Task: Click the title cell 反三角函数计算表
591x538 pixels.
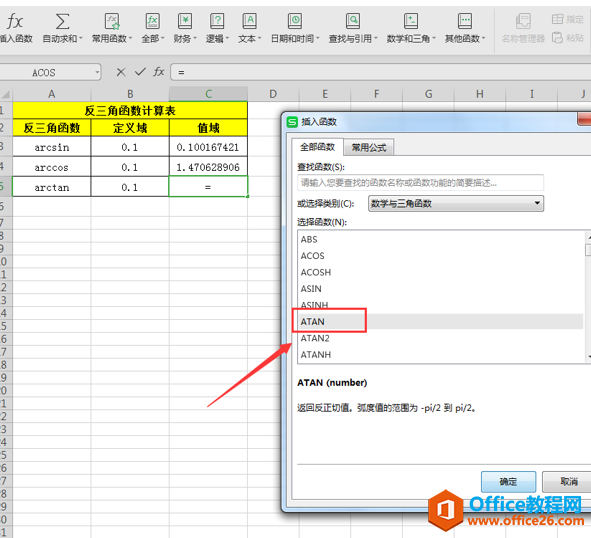Action: [x=130, y=110]
